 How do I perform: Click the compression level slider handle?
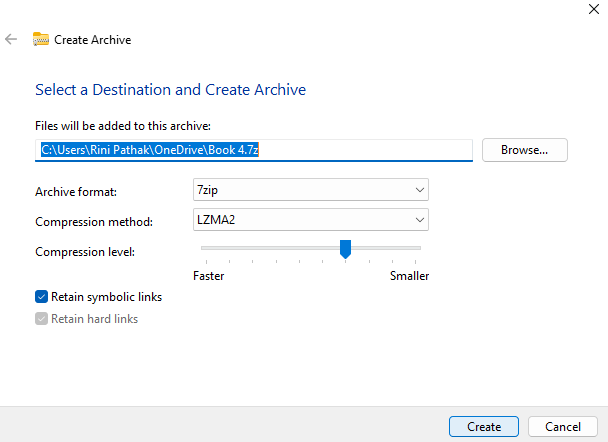click(345, 248)
